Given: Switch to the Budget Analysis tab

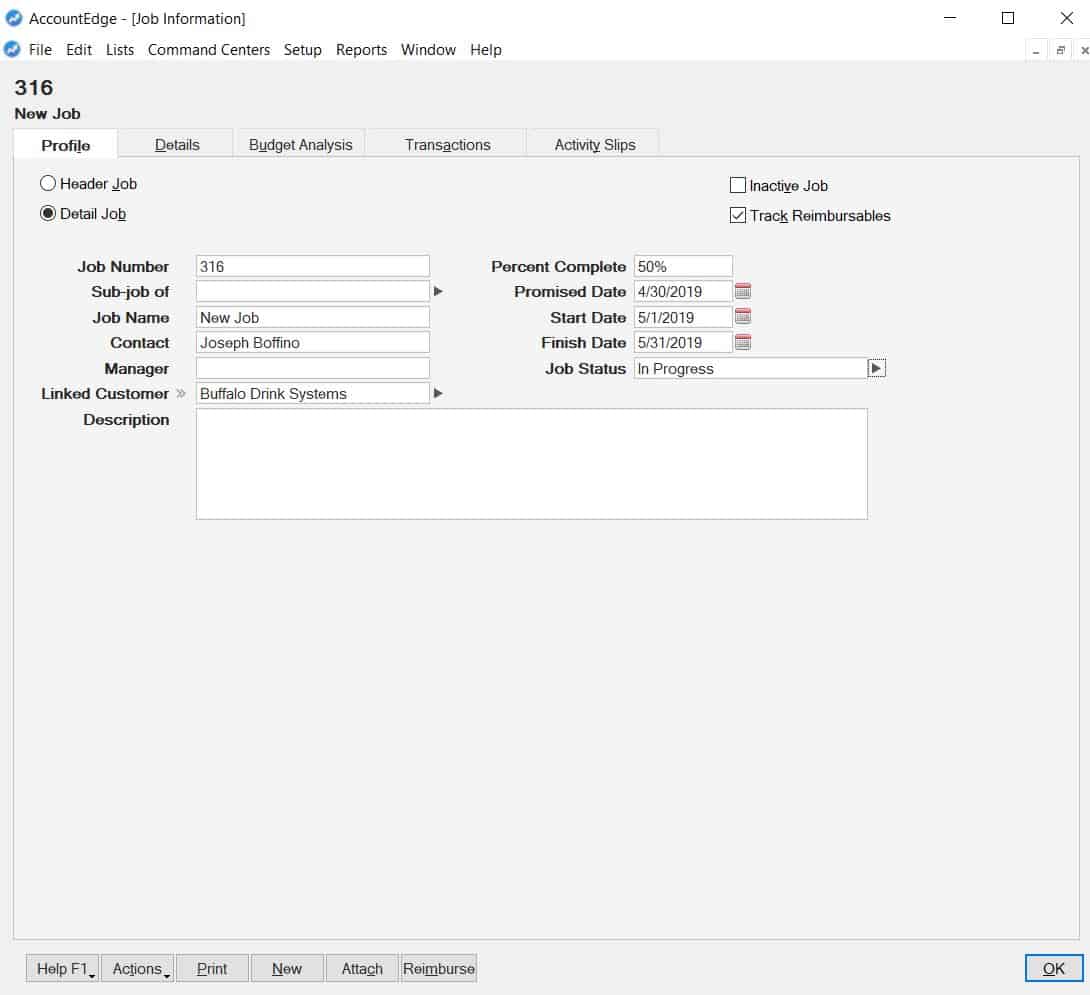Looking at the screenshot, I should [300, 145].
